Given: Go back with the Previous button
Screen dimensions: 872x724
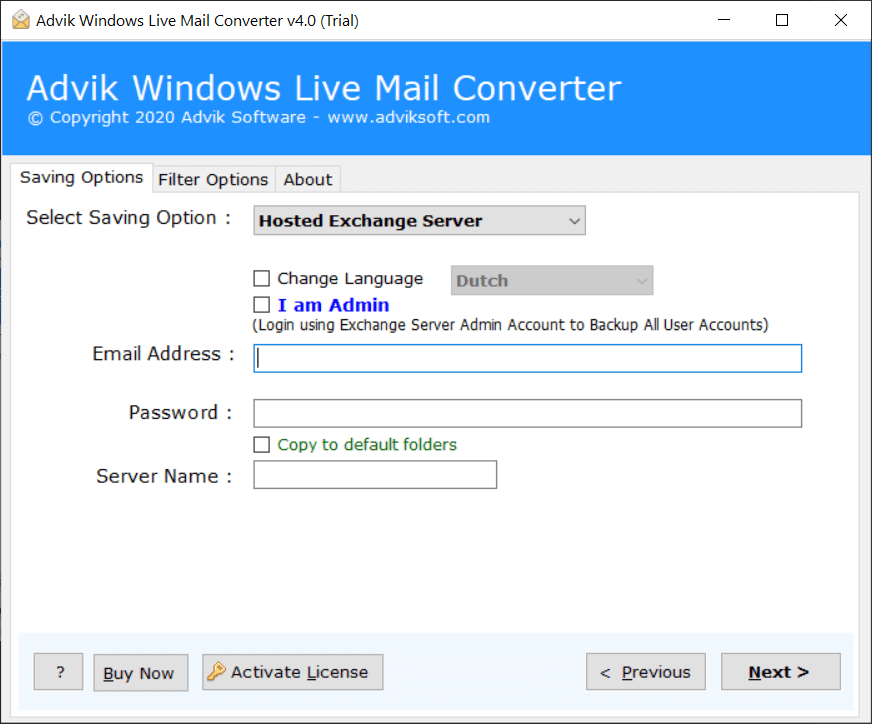Looking at the screenshot, I should coord(646,672).
